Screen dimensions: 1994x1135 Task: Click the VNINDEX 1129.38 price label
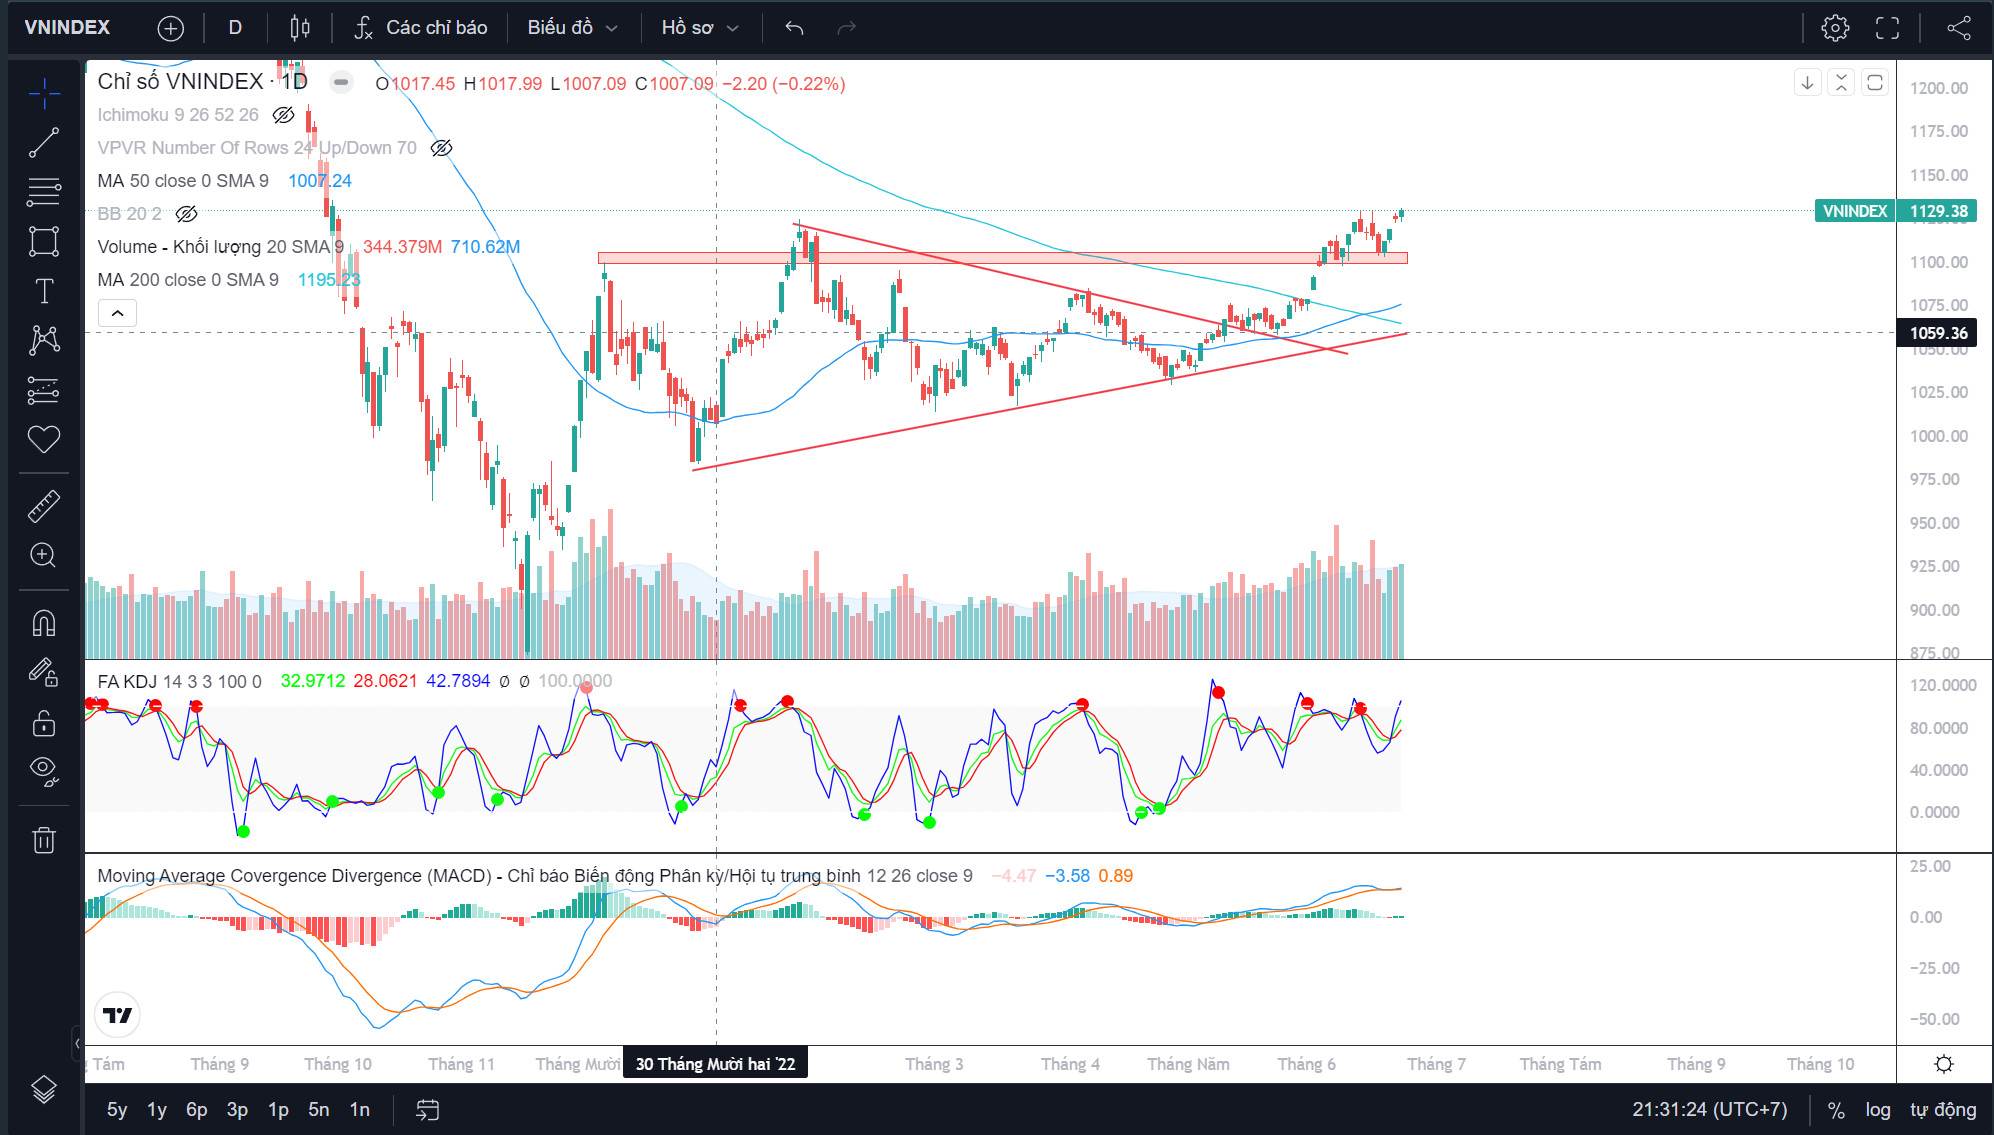pos(1897,211)
